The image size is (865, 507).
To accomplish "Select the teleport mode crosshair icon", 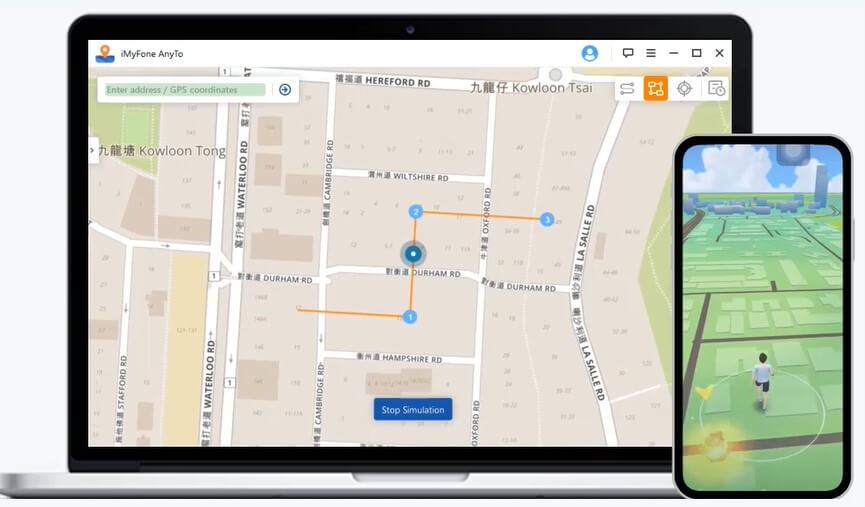I will (684, 88).
